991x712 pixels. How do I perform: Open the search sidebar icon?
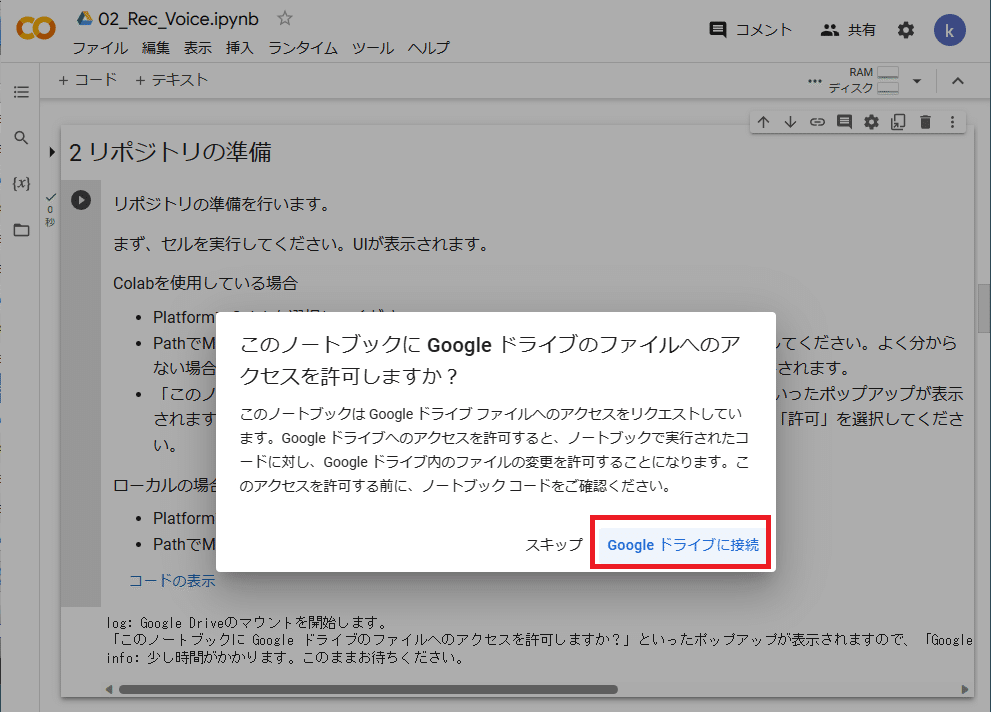coord(21,138)
